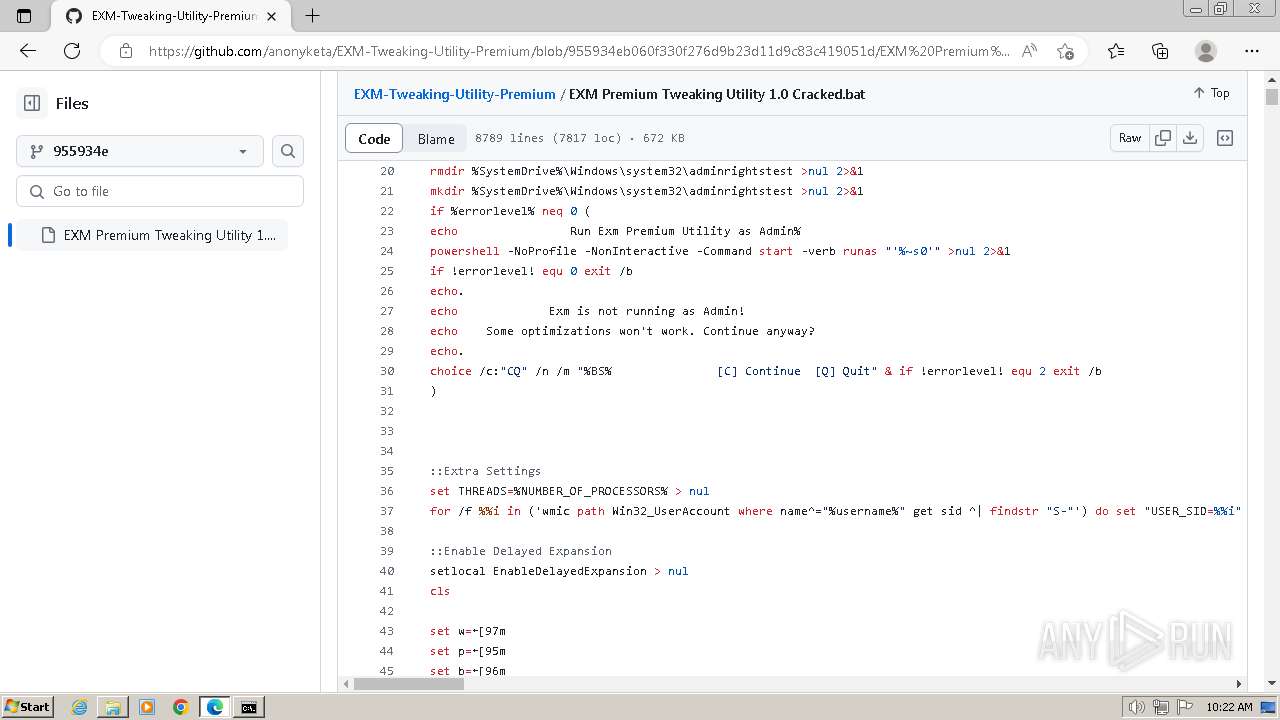Click the Raw button
The width and height of the screenshot is (1280, 720).
click(x=1130, y=138)
